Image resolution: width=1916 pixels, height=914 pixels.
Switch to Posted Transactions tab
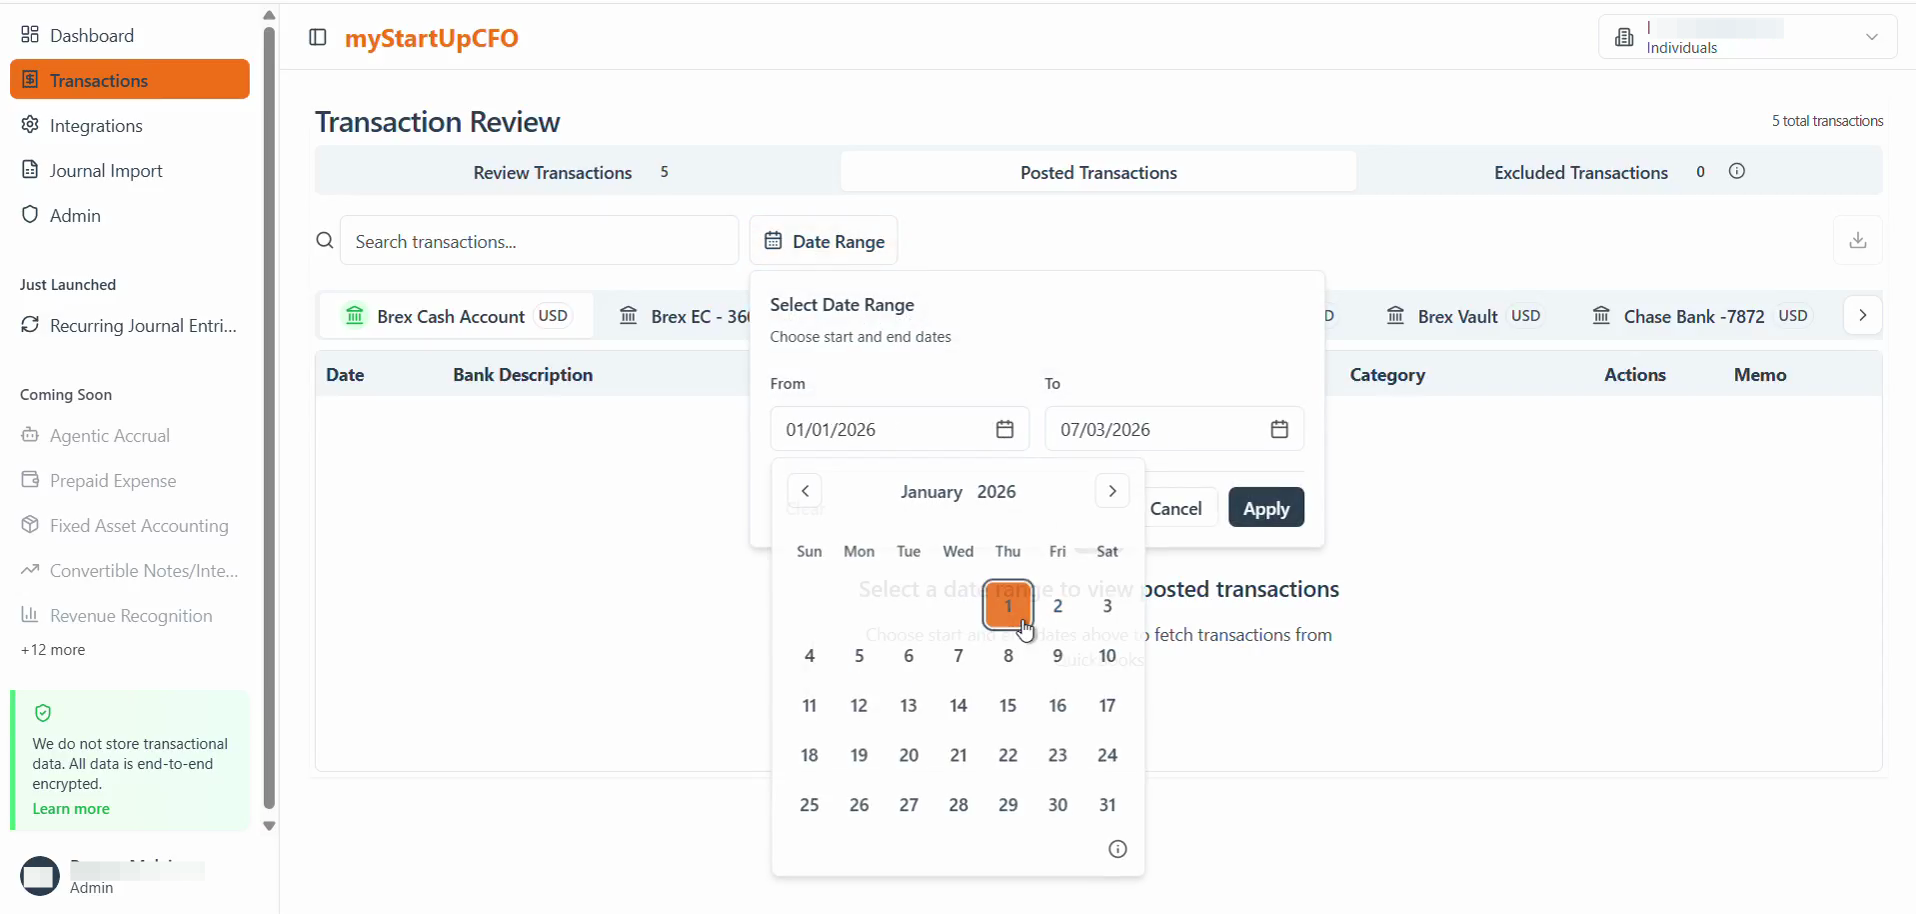click(x=1098, y=172)
